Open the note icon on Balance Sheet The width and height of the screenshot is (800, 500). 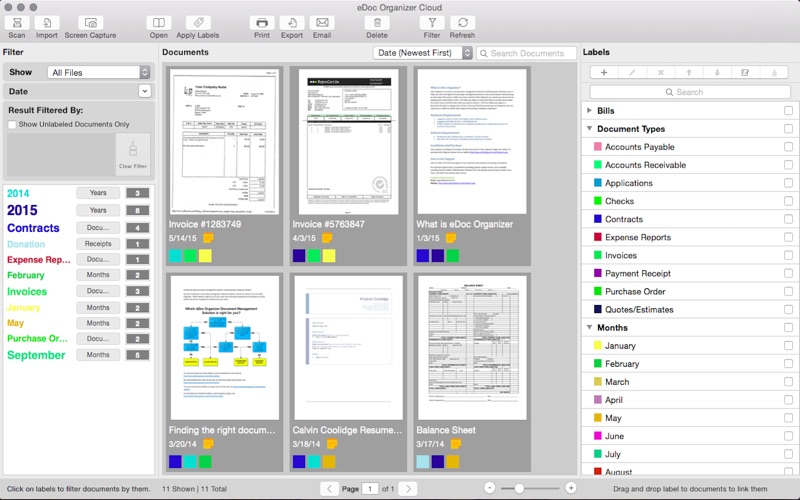pyautogui.click(x=456, y=444)
